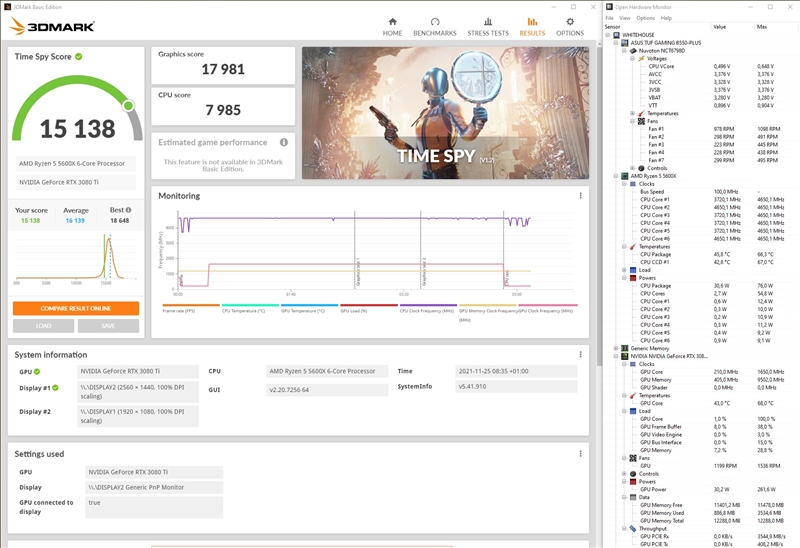The width and height of the screenshot is (800, 548).
Task: Click the Estimated game performance info icon
Action: [x=284, y=142]
